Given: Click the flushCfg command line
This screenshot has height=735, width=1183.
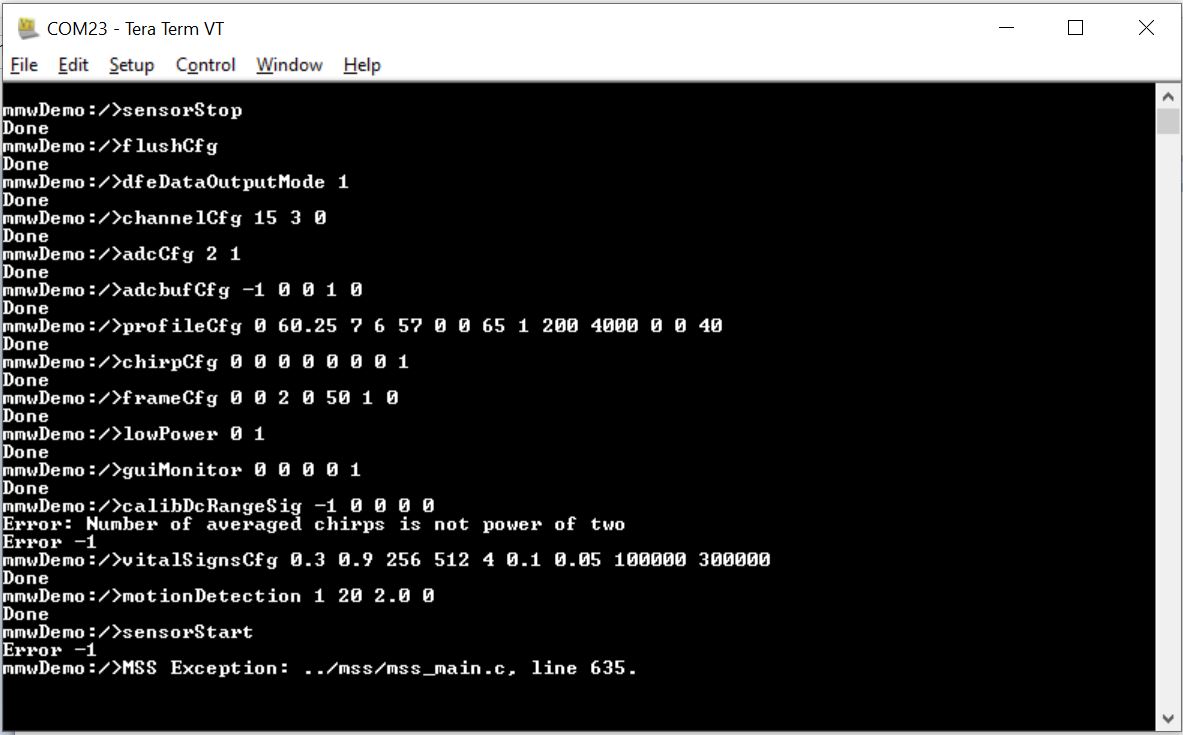Looking at the screenshot, I should point(110,146).
